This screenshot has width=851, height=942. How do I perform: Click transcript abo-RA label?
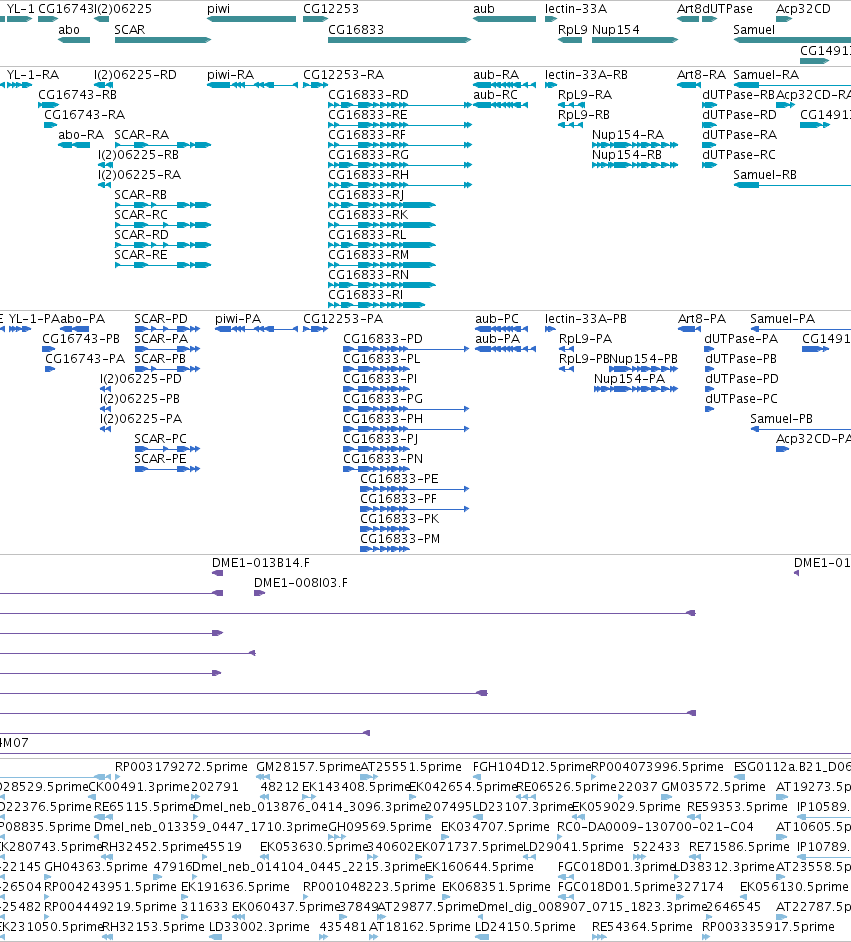point(81,135)
